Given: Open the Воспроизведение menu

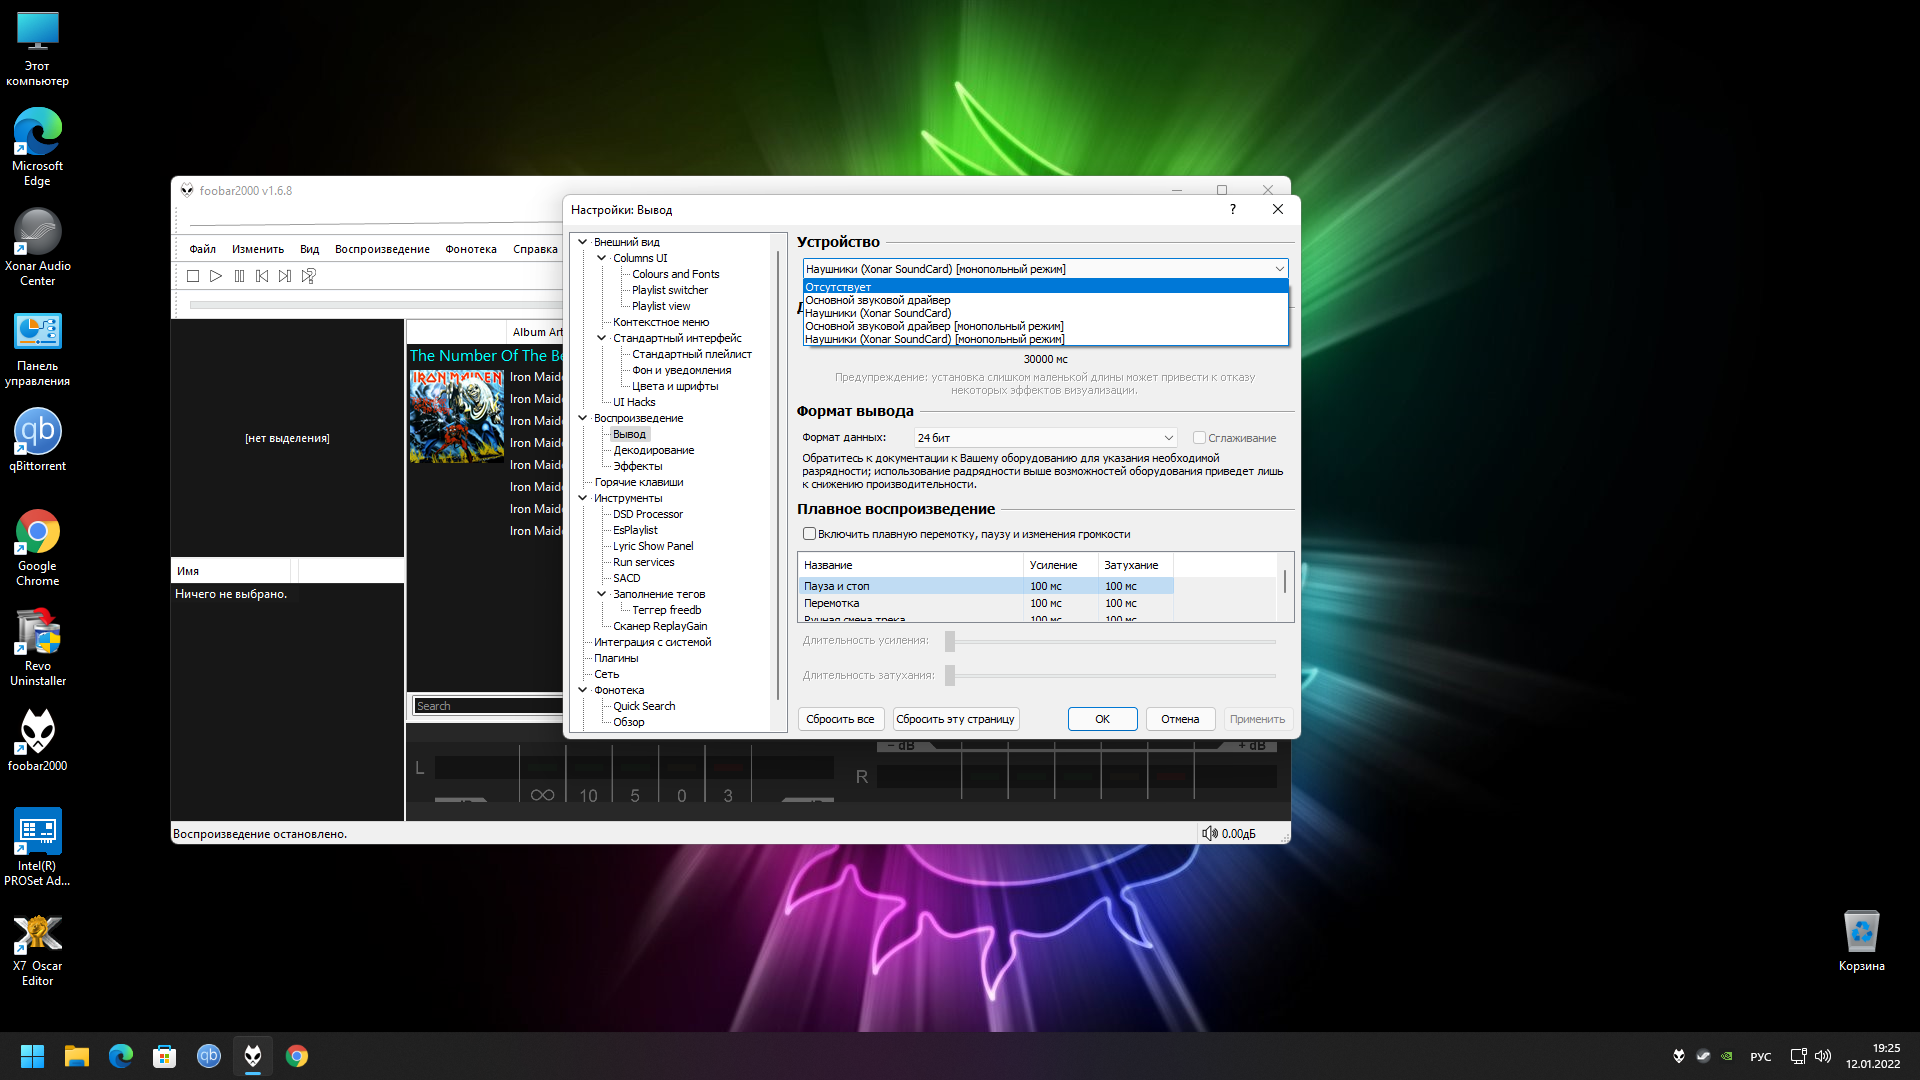Looking at the screenshot, I should 382,249.
